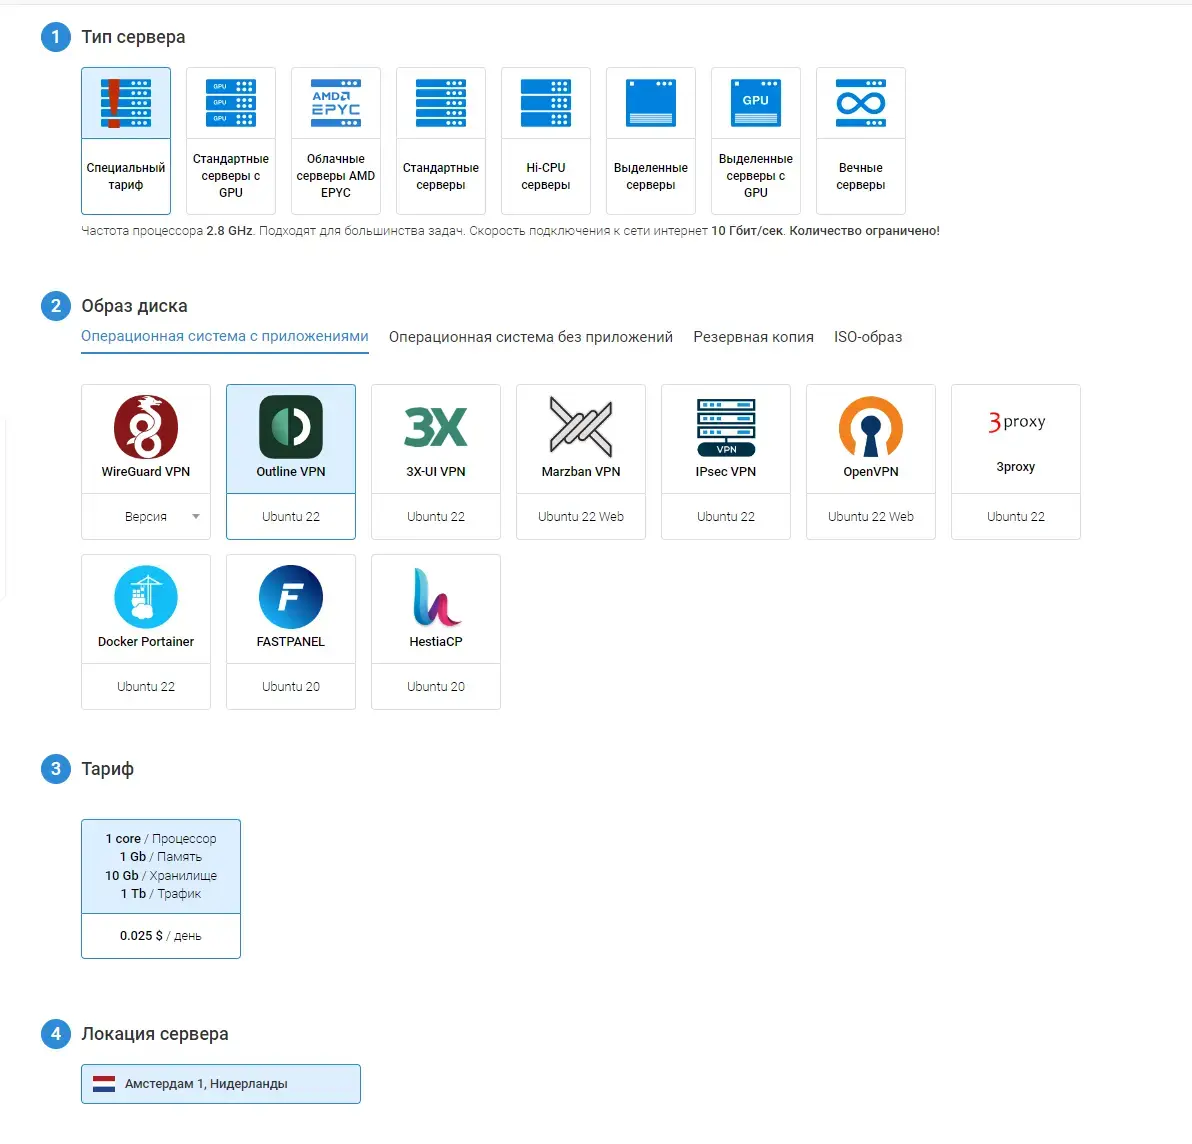The image size is (1192, 1144).
Task: Choose the Outline VPN logo
Action: click(x=291, y=426)
